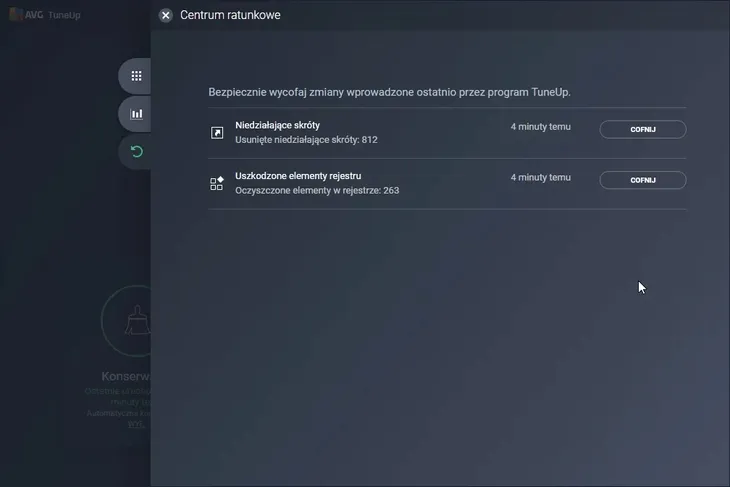Screen dimensions: 730x487
Task: Undo Uszkodzone elementy rejestru with COFNIJ
Action: pos(642,180)
